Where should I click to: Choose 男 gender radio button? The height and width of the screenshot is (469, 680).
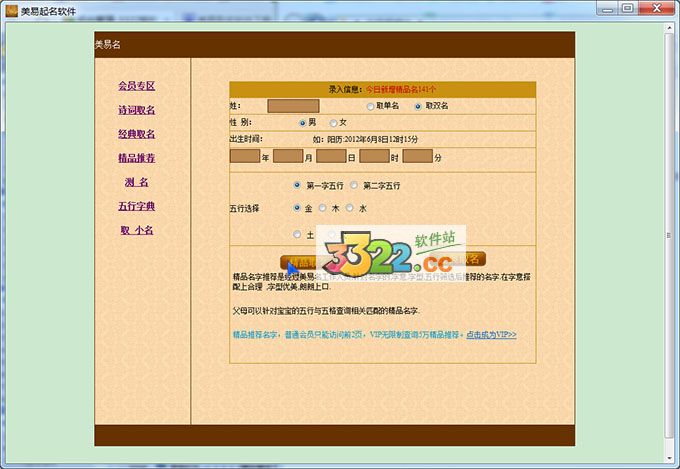(303, 123)
